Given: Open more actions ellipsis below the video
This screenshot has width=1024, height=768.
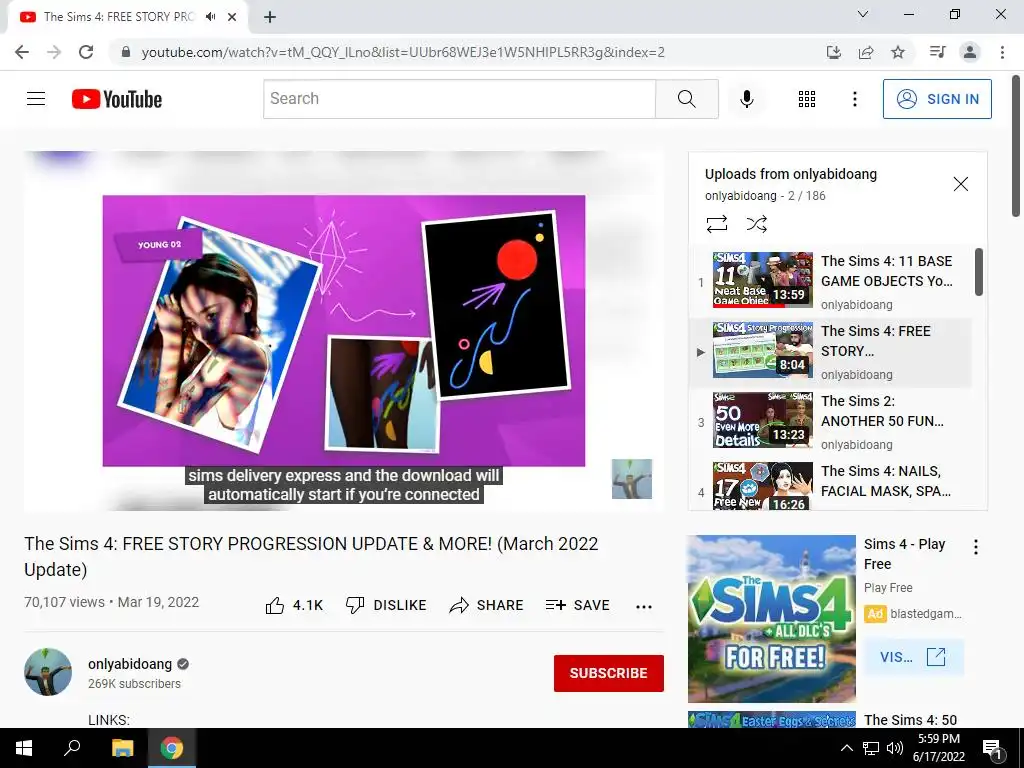Looking at the screenshot, I should tap(643, 606).
